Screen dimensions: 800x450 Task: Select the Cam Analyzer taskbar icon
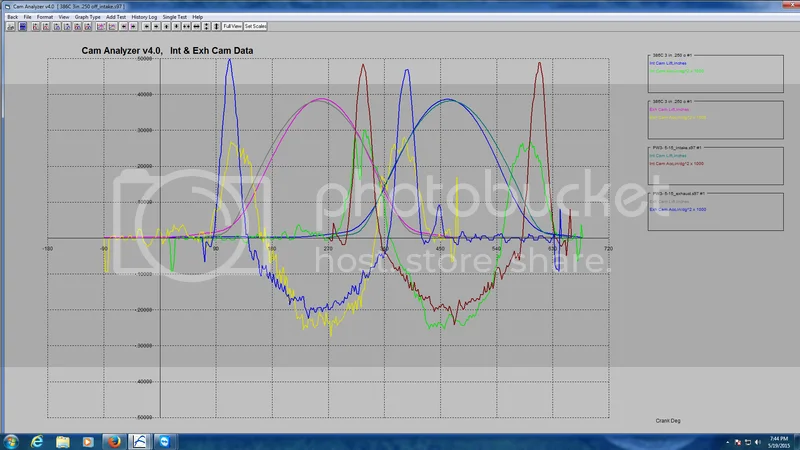pyautogui.click(x=139, y=440)
